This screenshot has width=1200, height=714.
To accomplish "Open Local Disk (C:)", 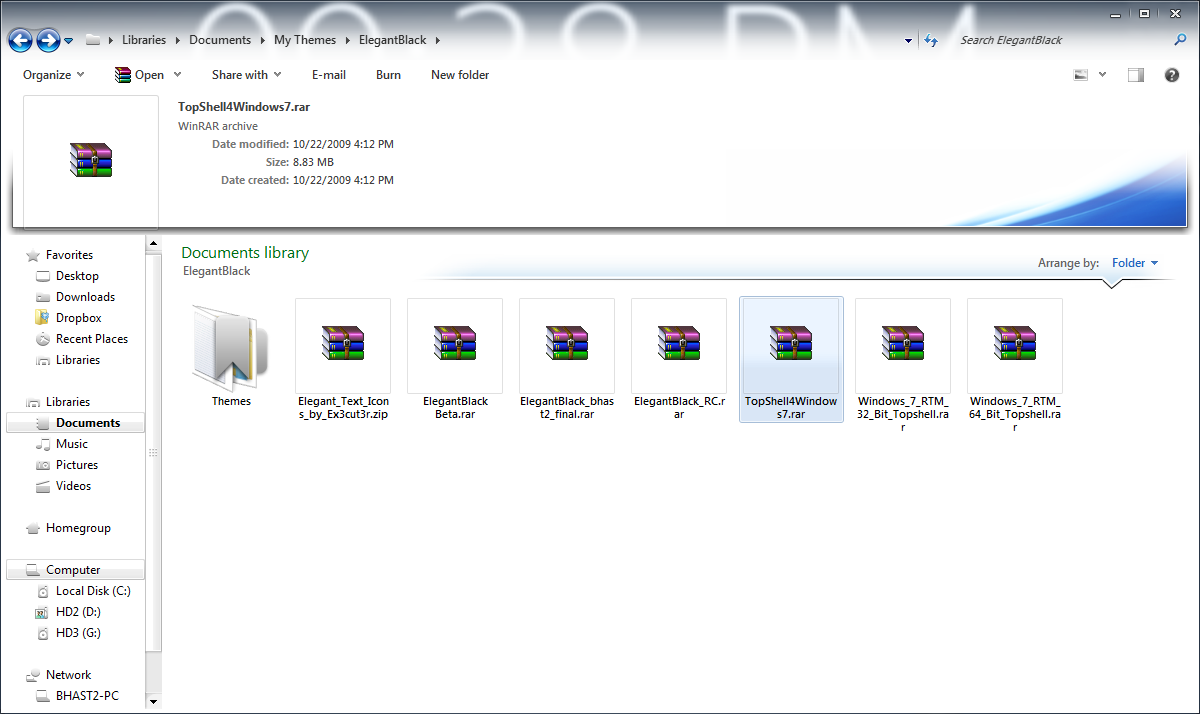I will 93,591.
